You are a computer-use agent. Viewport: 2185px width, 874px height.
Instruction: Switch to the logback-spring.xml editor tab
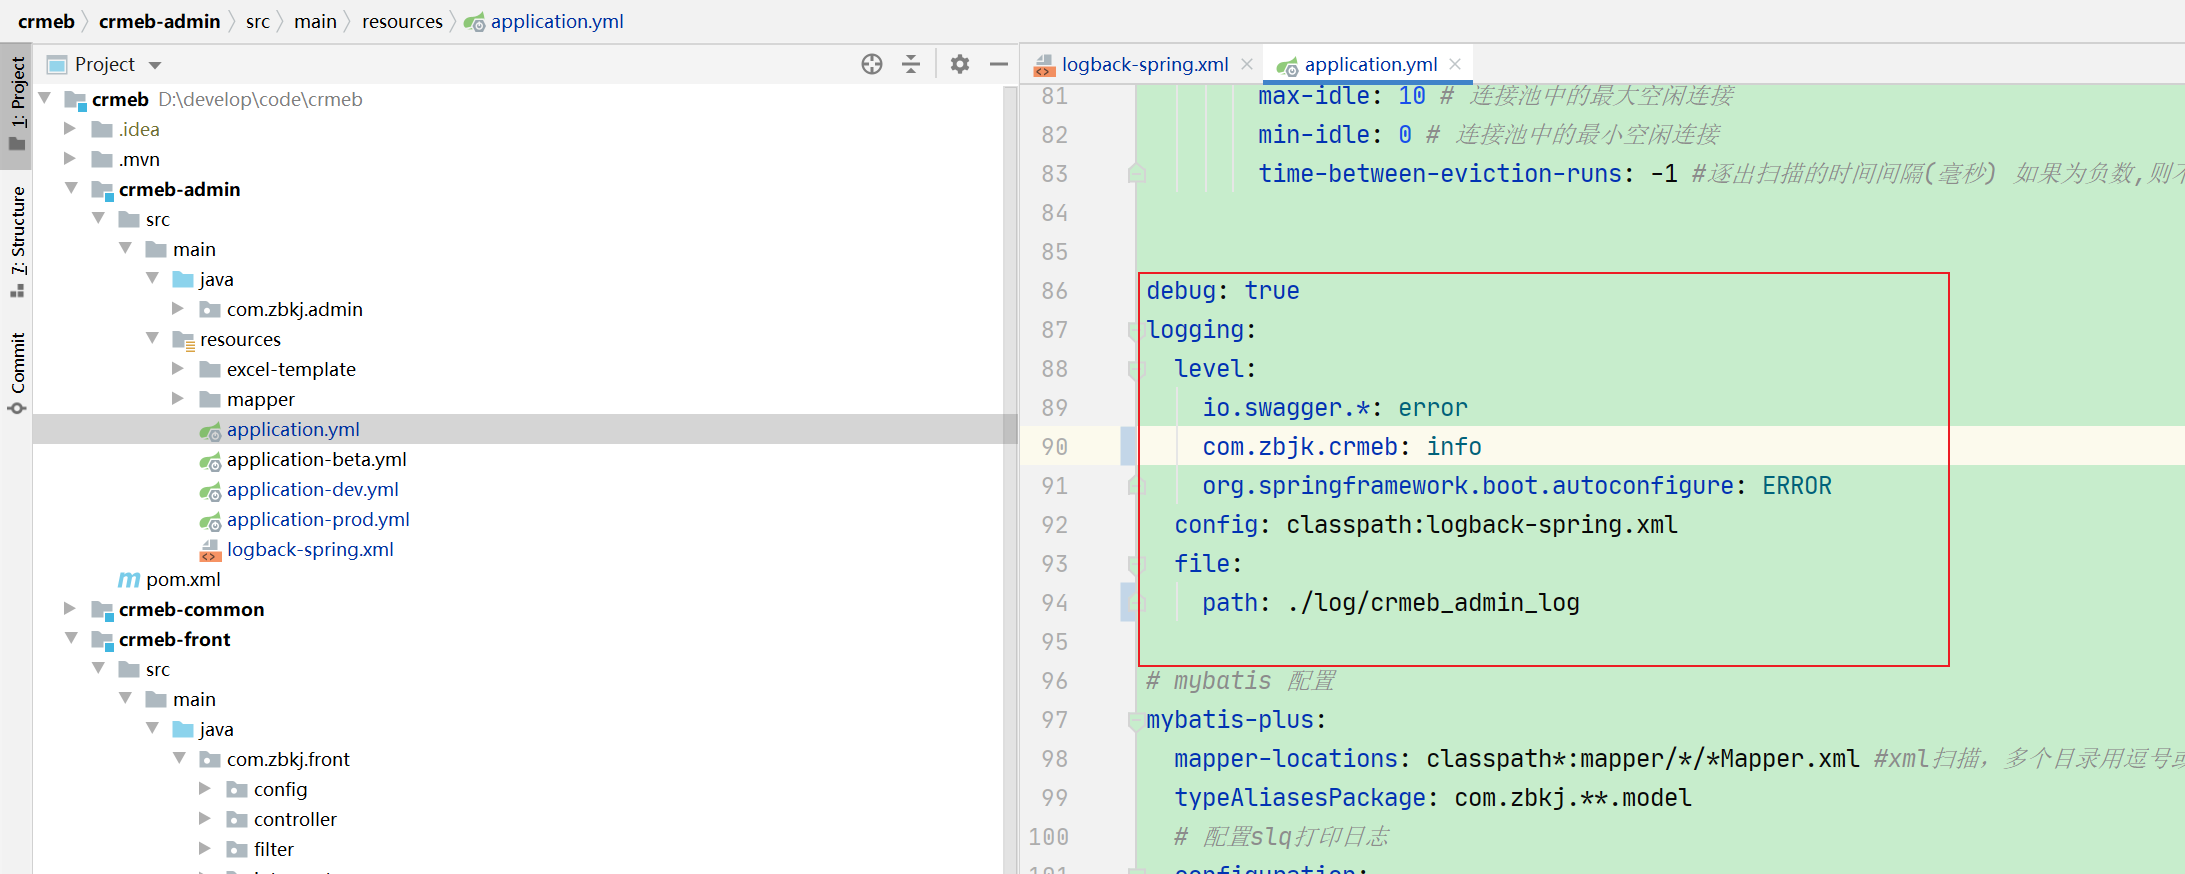point(1145,64)
